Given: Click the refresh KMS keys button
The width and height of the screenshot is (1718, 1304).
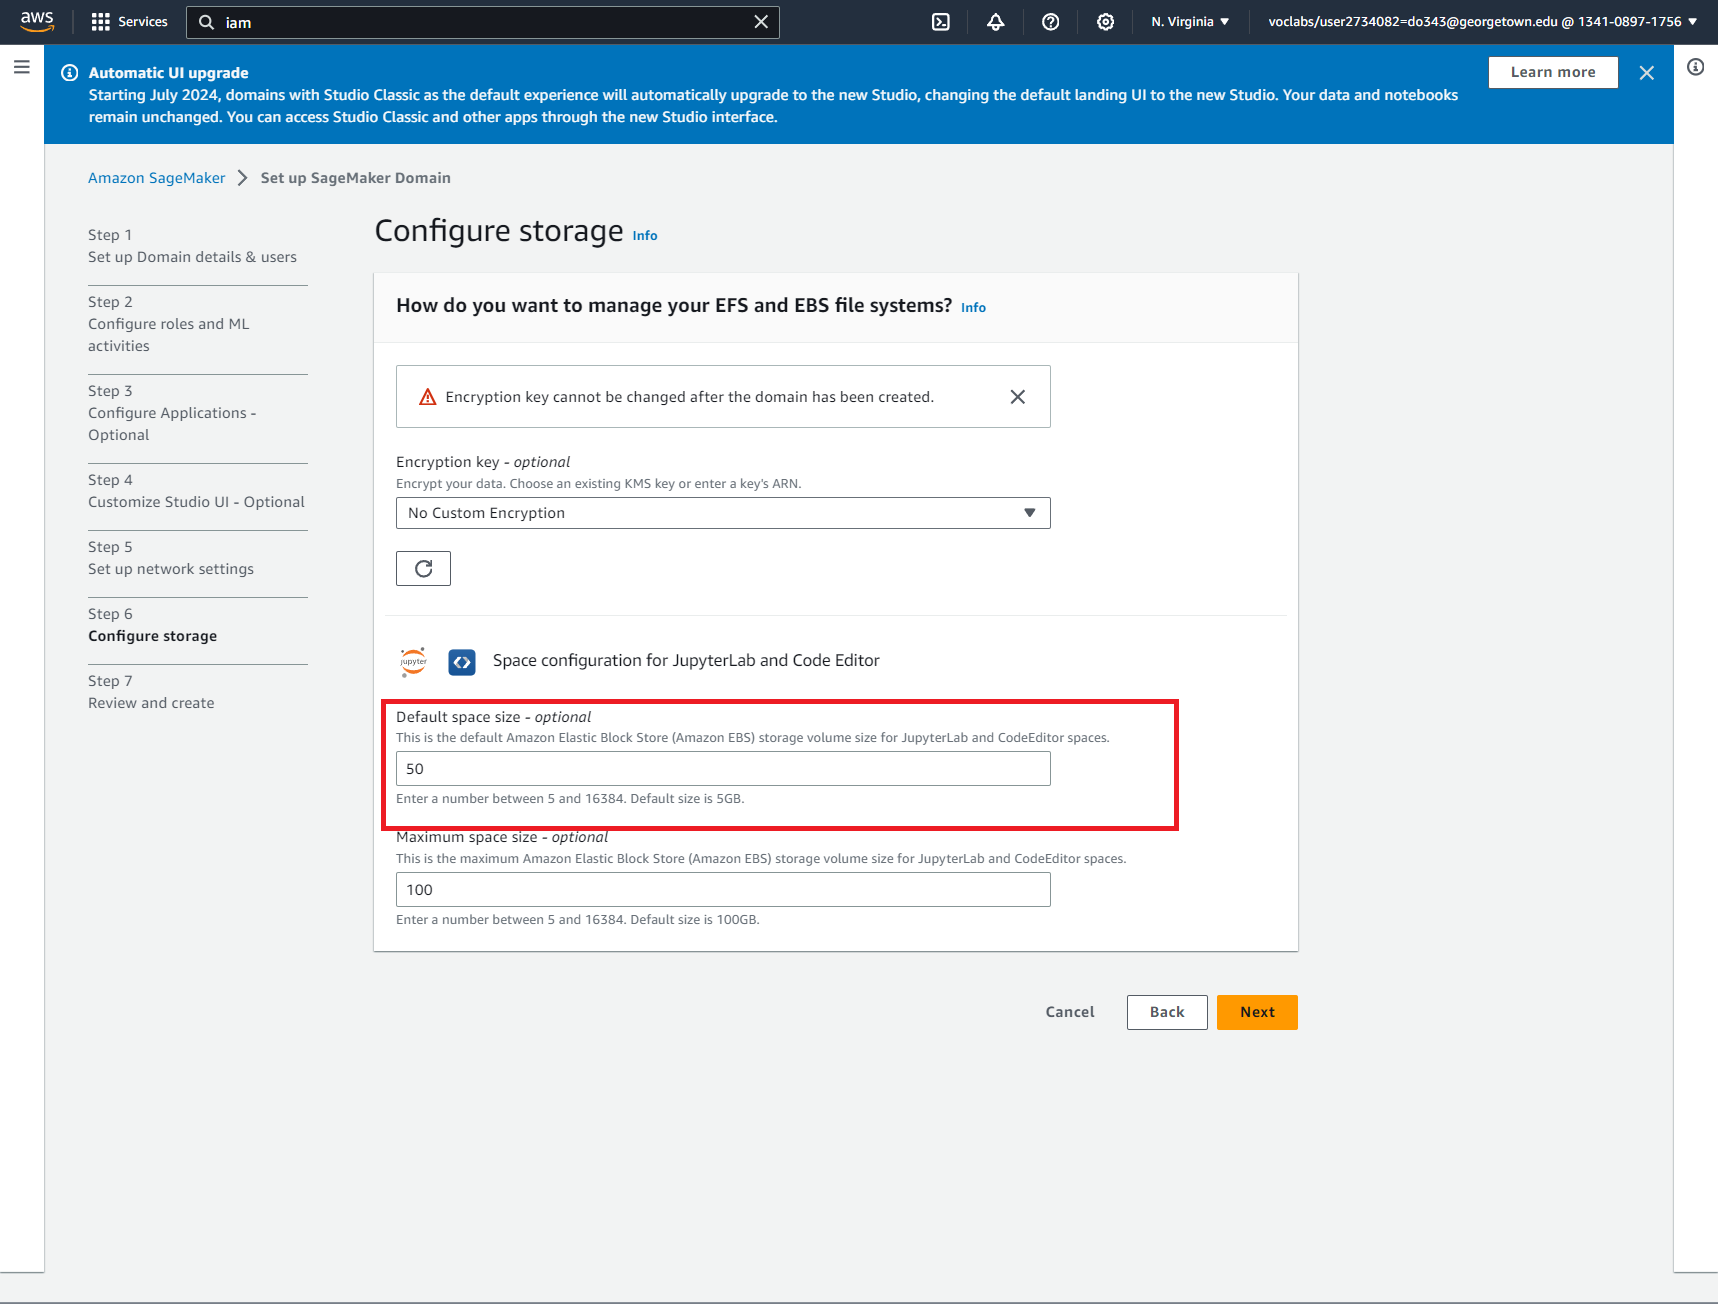Looking at the screenshot, I should [x=423, y=568].
